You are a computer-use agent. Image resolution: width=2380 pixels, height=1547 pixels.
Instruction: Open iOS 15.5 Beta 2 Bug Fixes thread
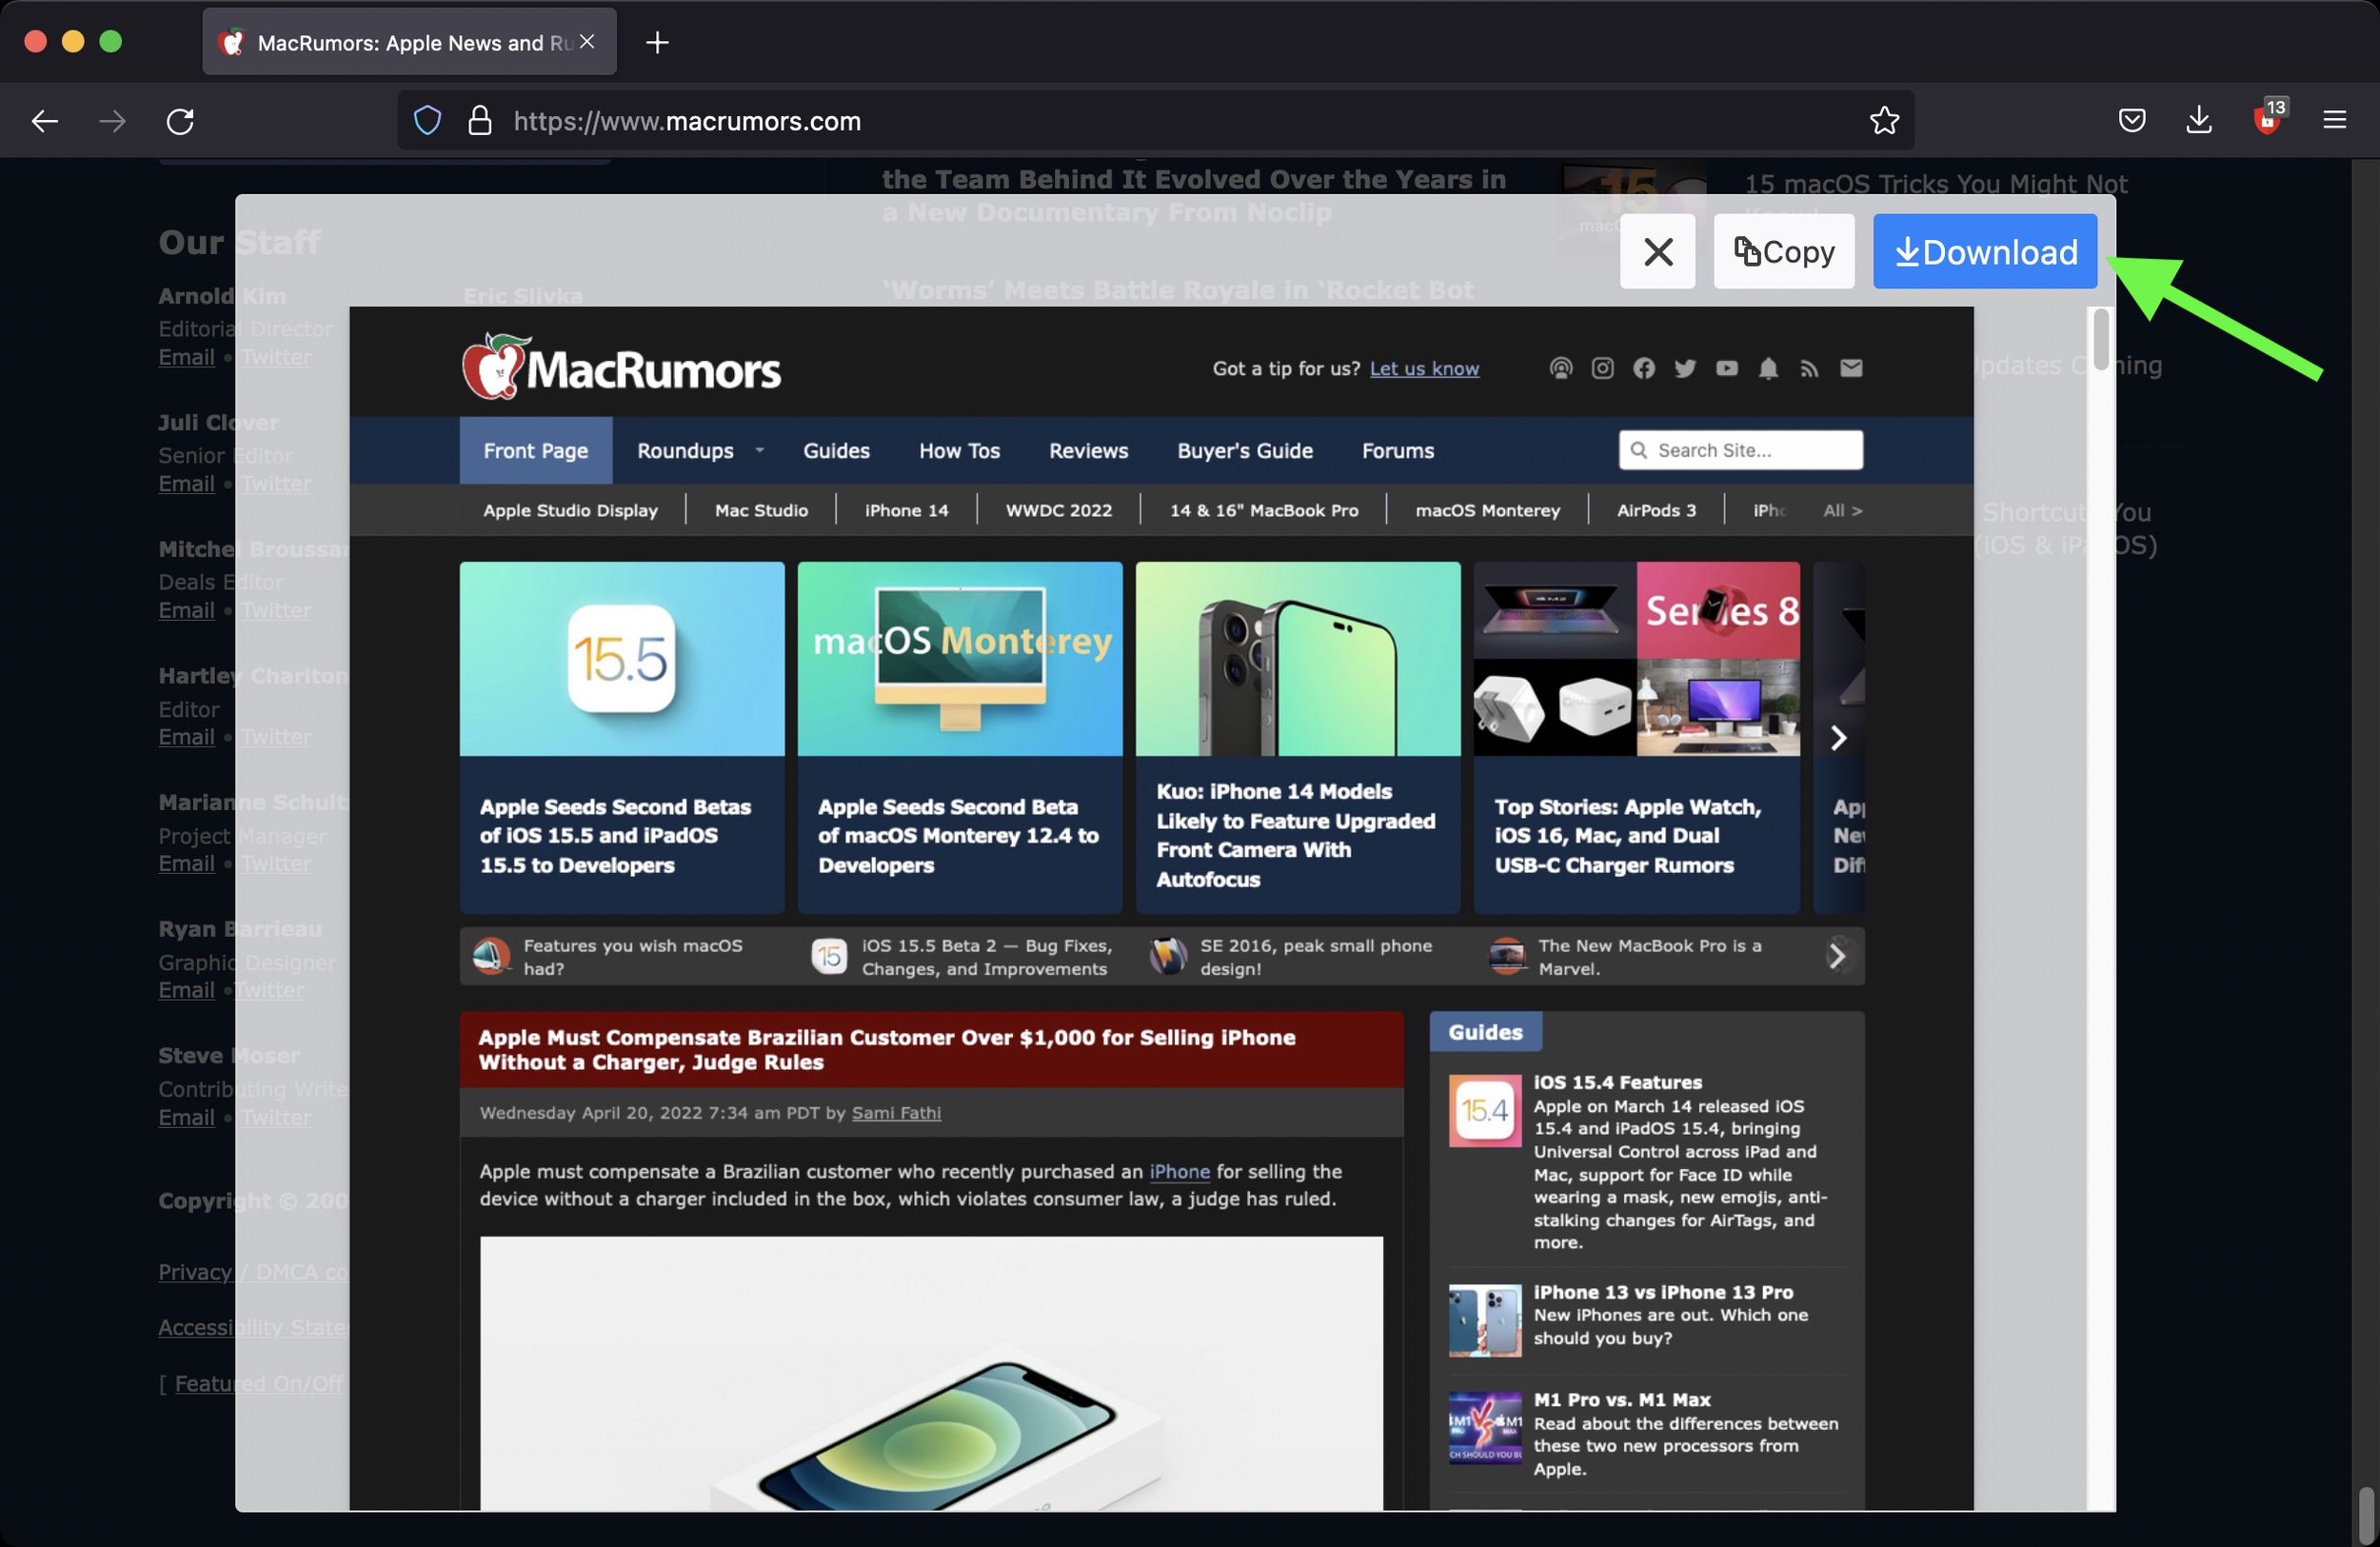coord(986,957)
